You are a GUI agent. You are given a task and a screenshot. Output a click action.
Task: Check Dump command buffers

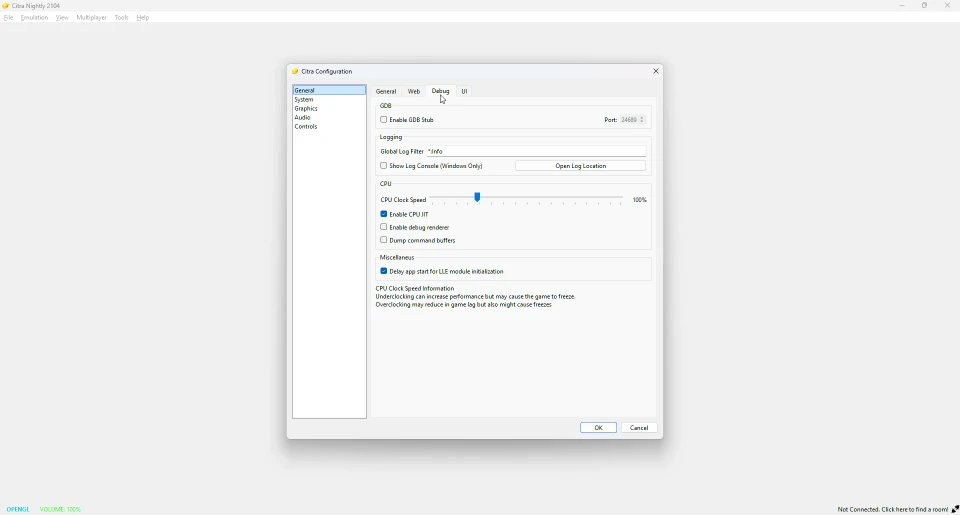[384, 240]
